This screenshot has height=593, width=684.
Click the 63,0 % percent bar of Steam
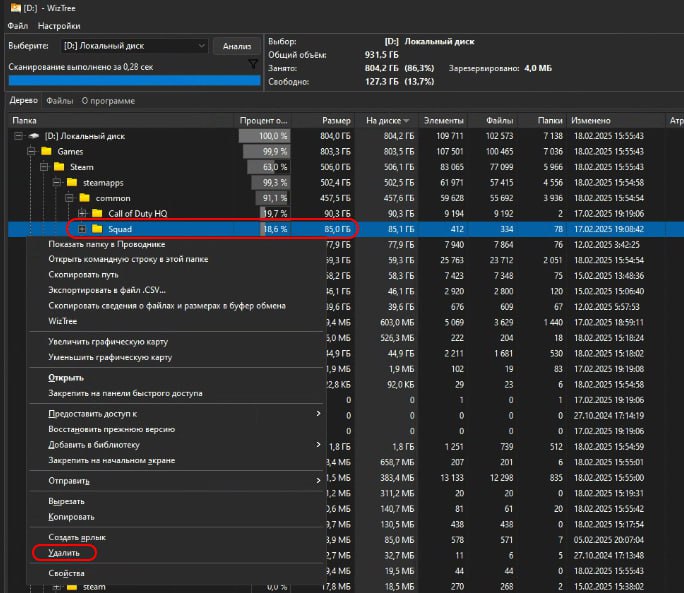pyautogui.click(x=268, y=167)
